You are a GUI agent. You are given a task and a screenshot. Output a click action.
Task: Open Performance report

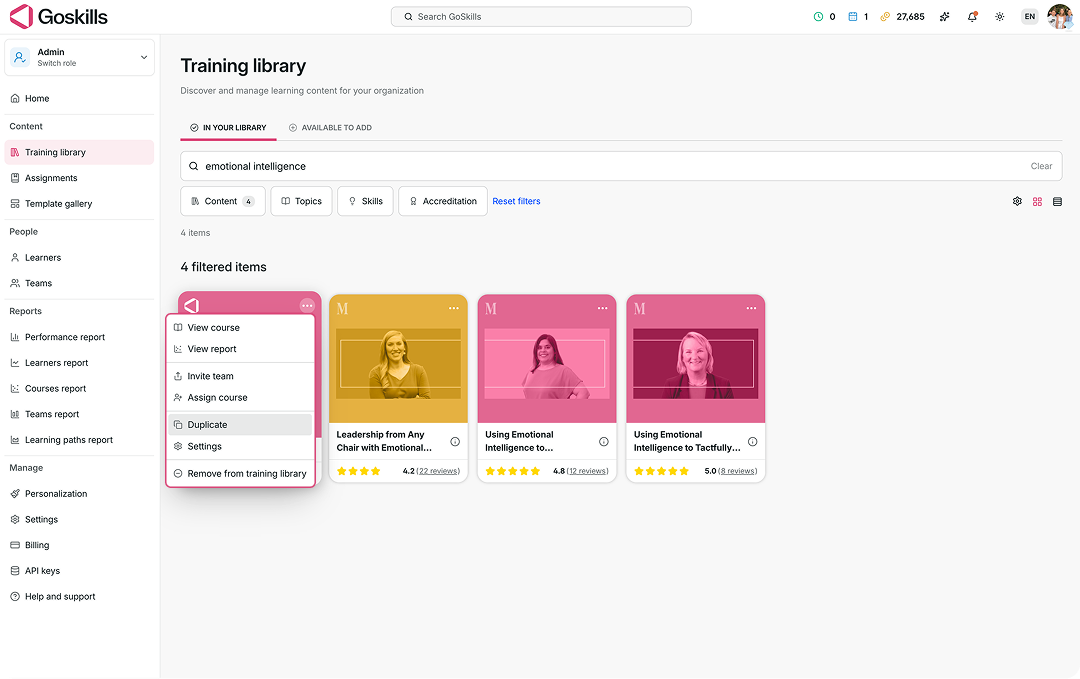79,337
